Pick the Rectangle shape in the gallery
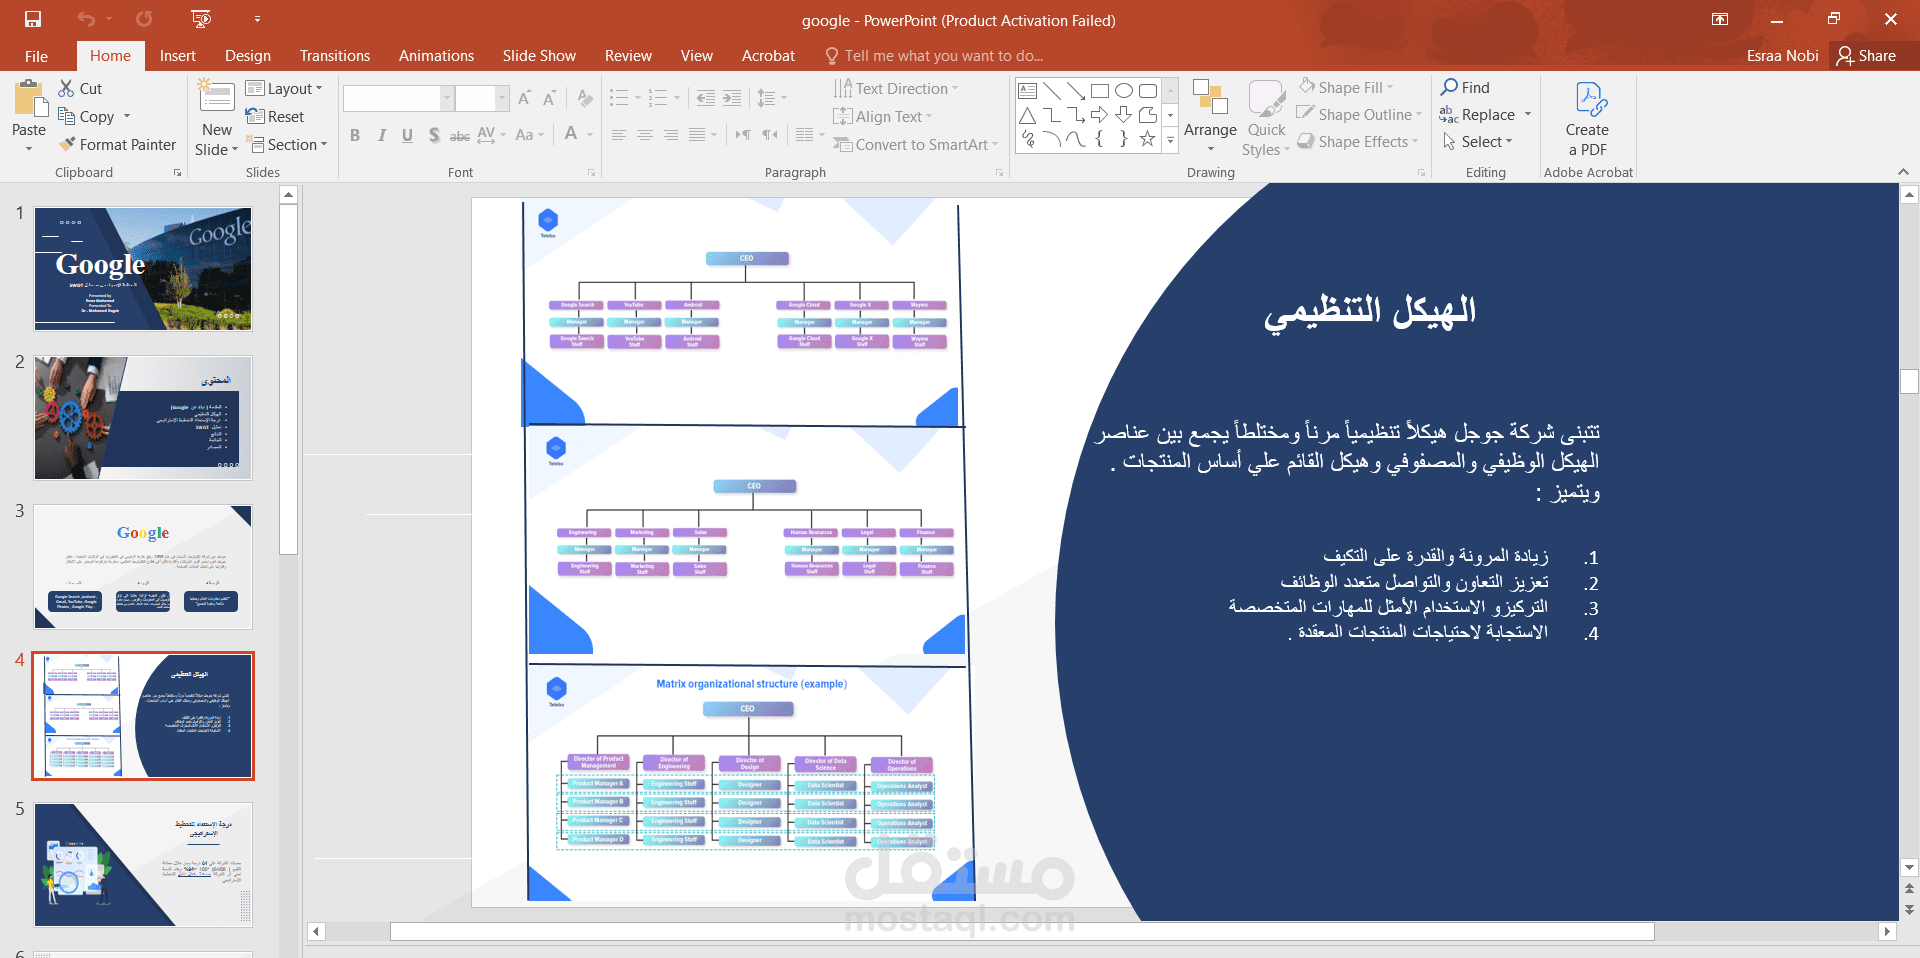Image resolution: width=1920 pixels, height=958 pixels. coord(1099,90)
